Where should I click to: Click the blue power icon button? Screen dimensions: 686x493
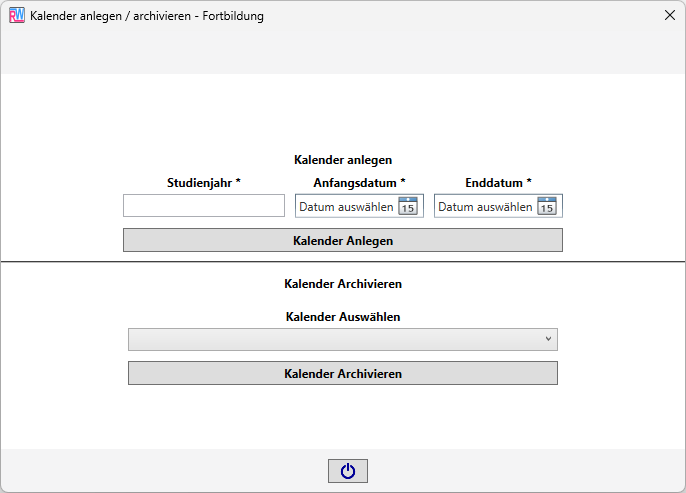tap(348, 471)
